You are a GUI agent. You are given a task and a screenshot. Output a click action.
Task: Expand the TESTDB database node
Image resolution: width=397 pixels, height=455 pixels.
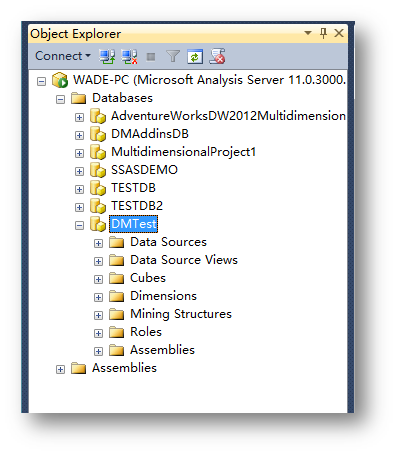(79, 189)
